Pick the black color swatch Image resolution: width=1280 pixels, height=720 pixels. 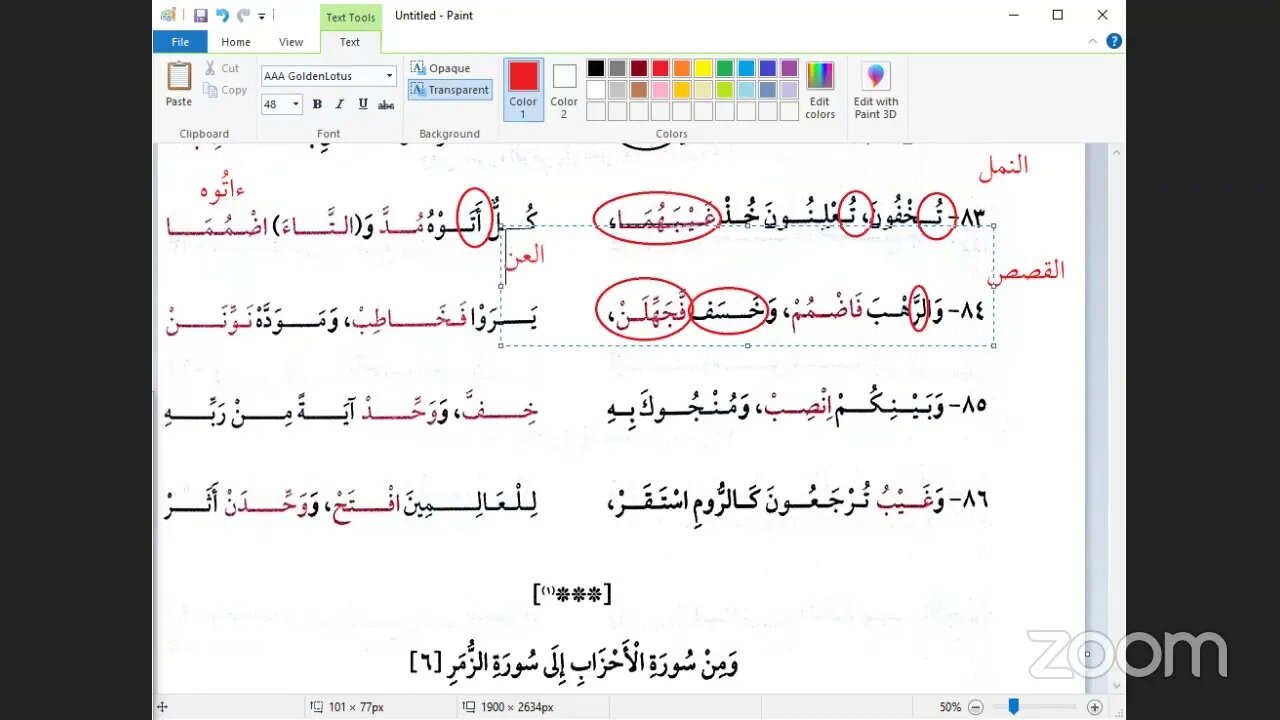coord(596,69)
